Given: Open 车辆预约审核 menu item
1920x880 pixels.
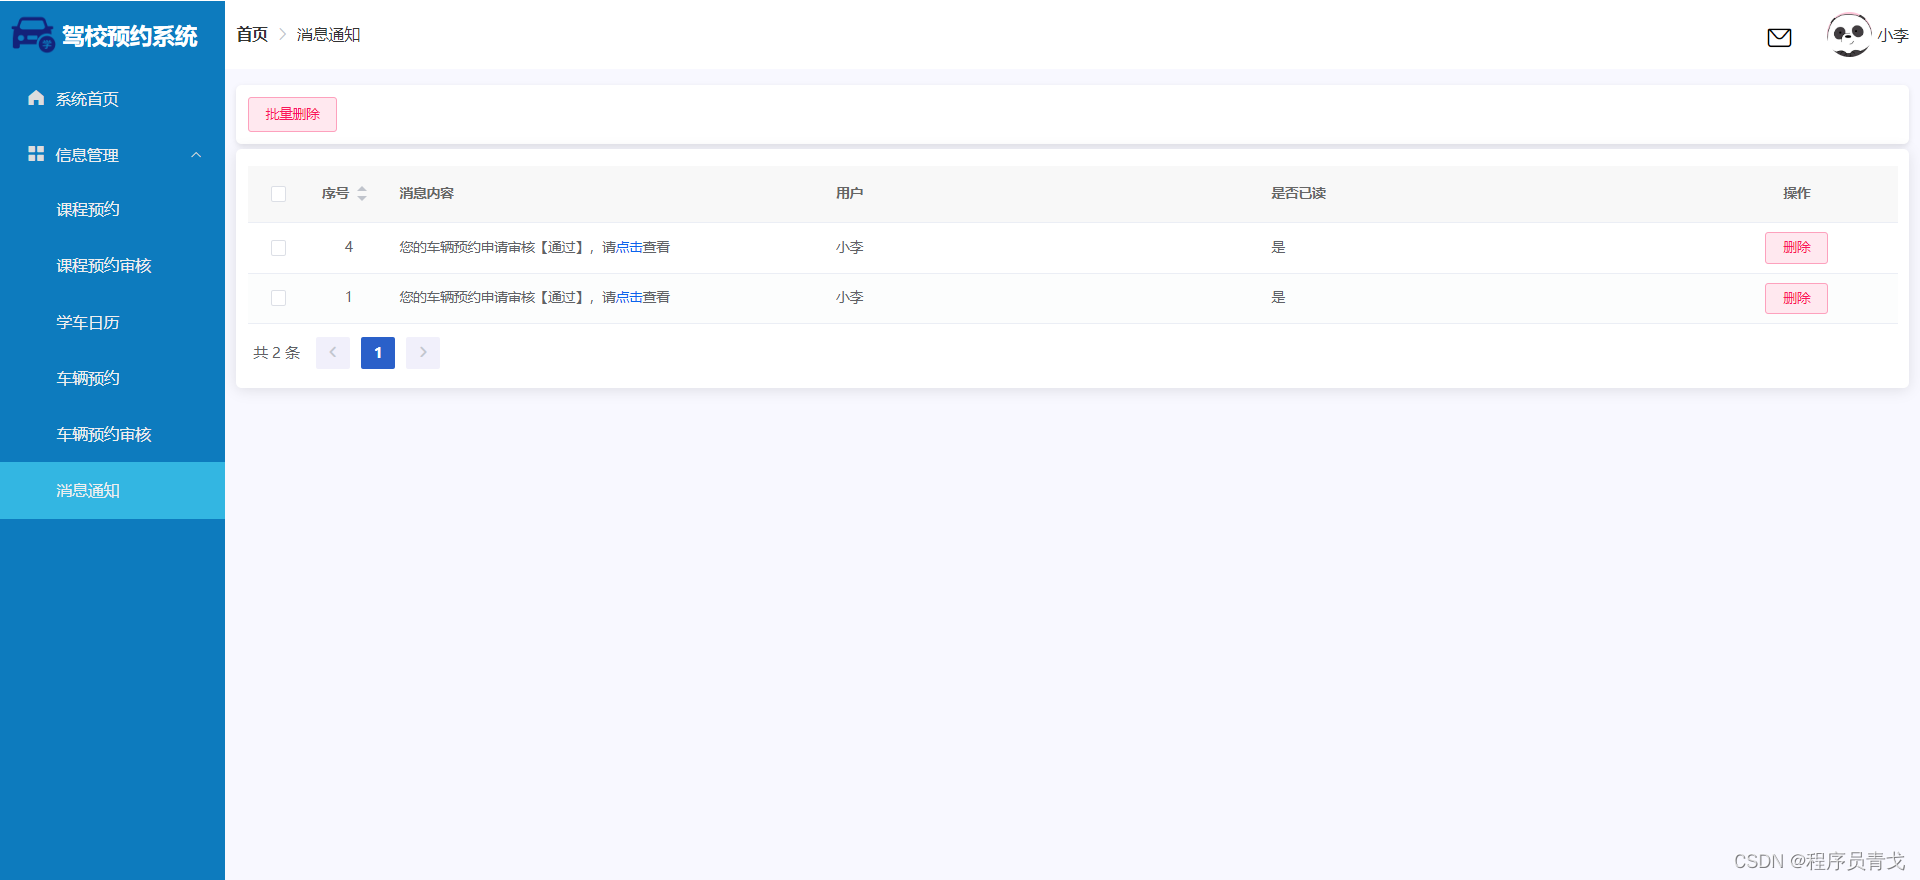Looking at the screenshot, I should tap(112, 434).
